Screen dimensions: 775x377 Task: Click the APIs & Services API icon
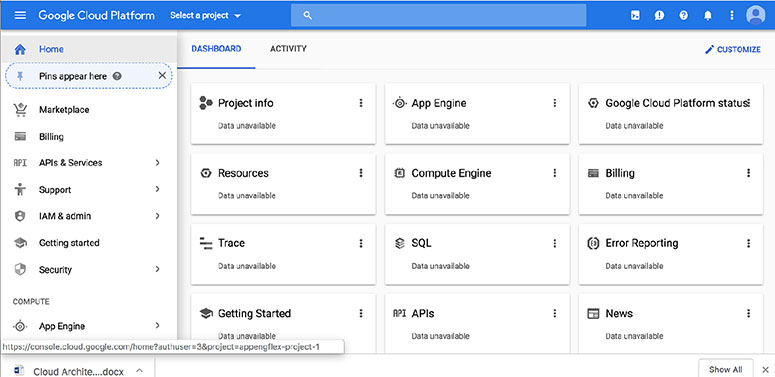[20, 163]
